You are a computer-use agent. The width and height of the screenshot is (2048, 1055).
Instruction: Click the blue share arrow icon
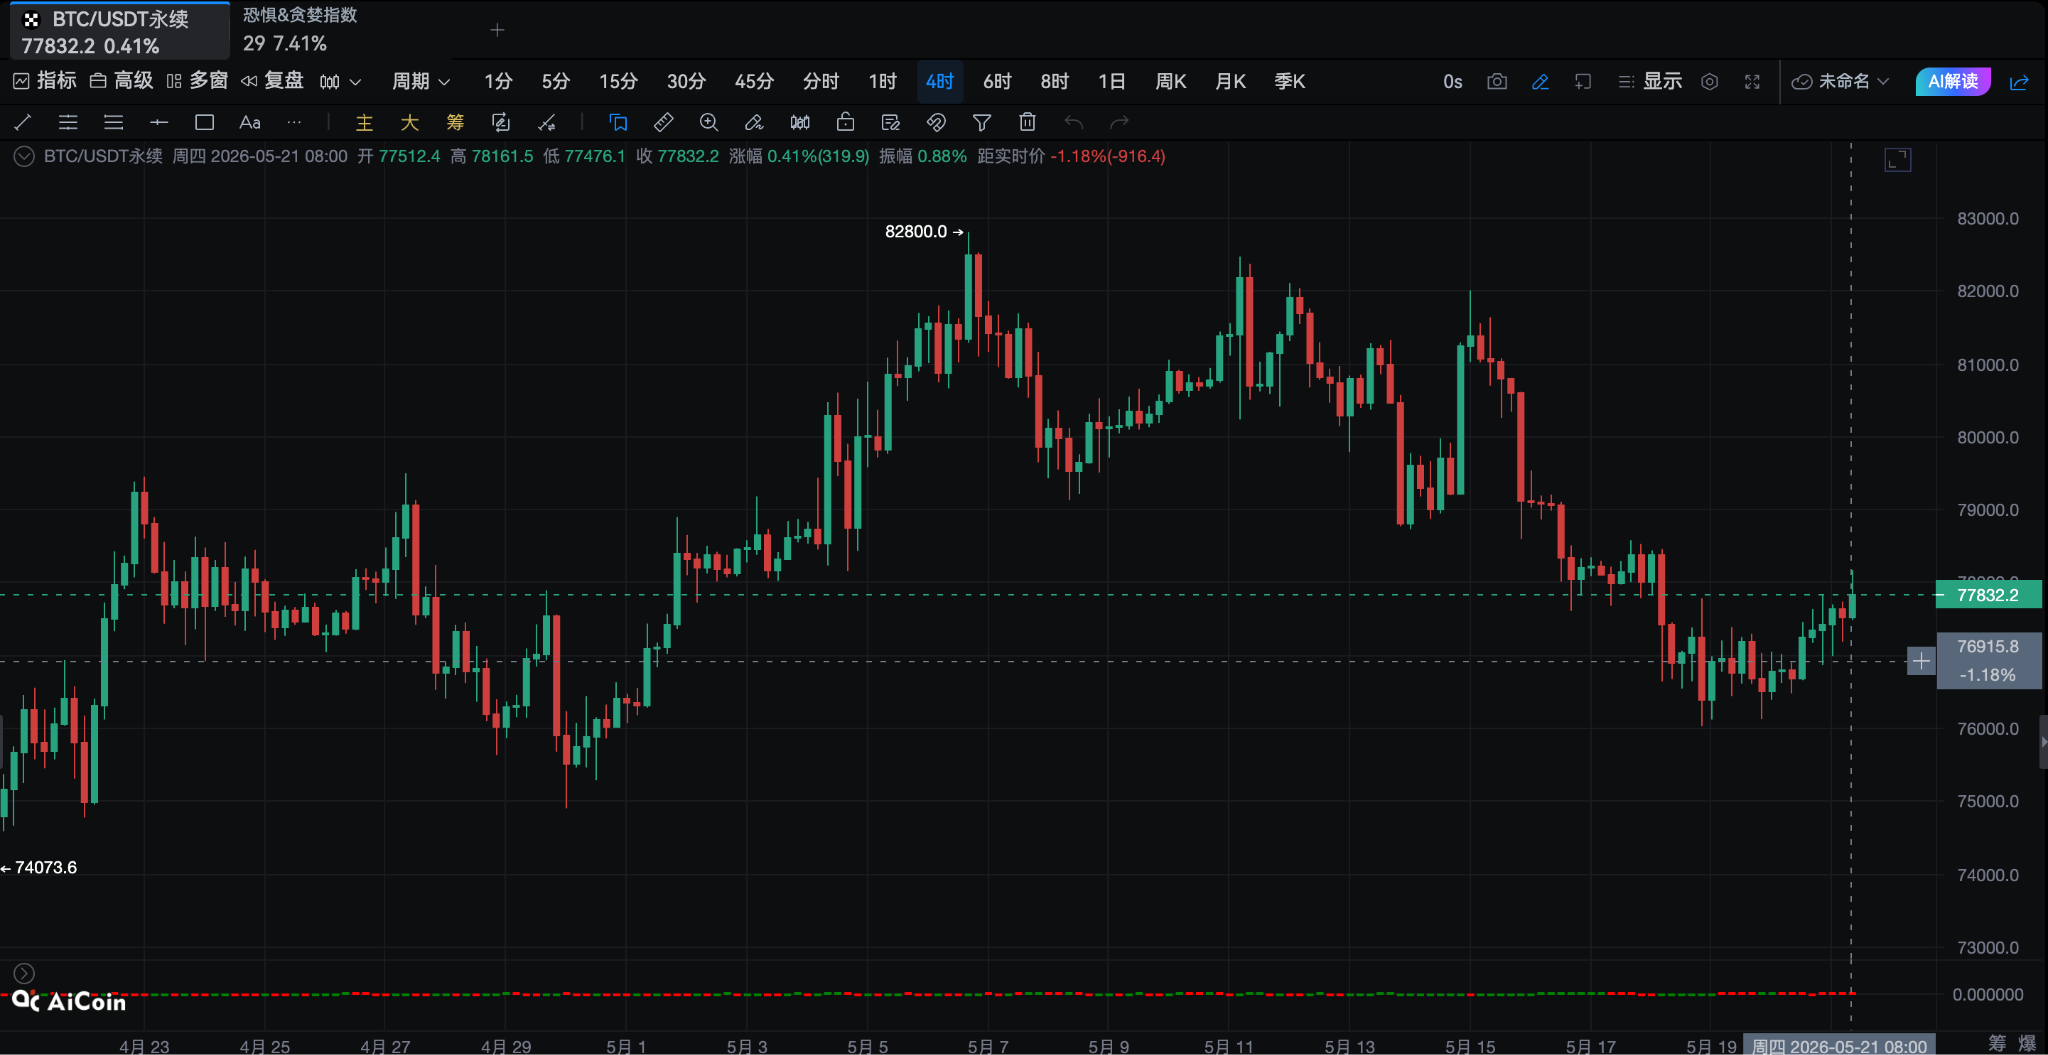(2019, 81)
